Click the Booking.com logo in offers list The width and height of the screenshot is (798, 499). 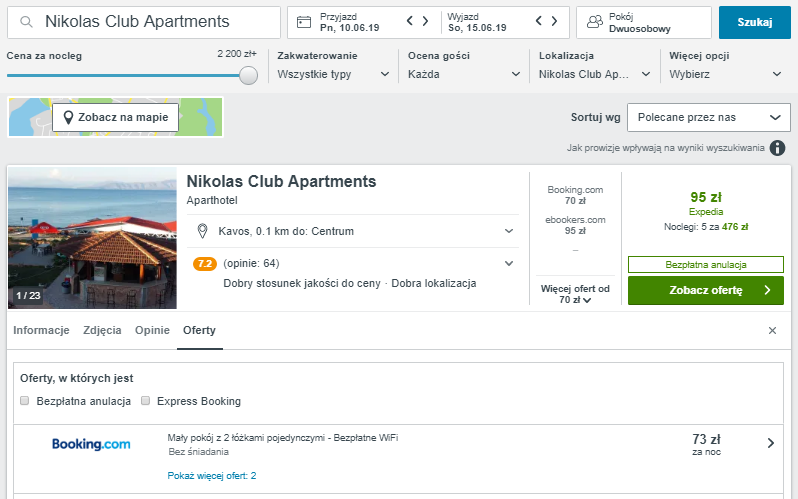click(91, 444)
